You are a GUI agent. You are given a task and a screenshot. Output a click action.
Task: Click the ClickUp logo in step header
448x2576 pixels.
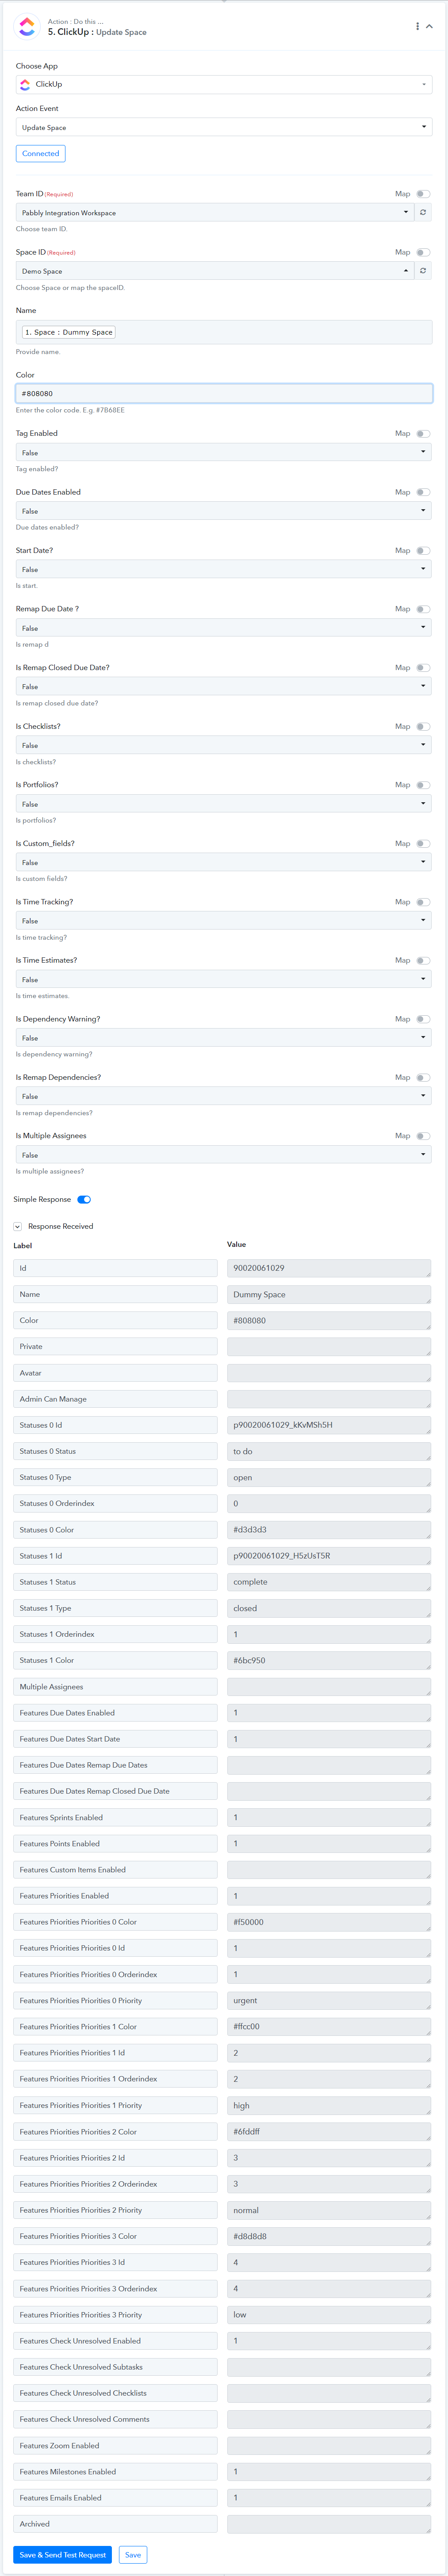click(x=27, y=27)
